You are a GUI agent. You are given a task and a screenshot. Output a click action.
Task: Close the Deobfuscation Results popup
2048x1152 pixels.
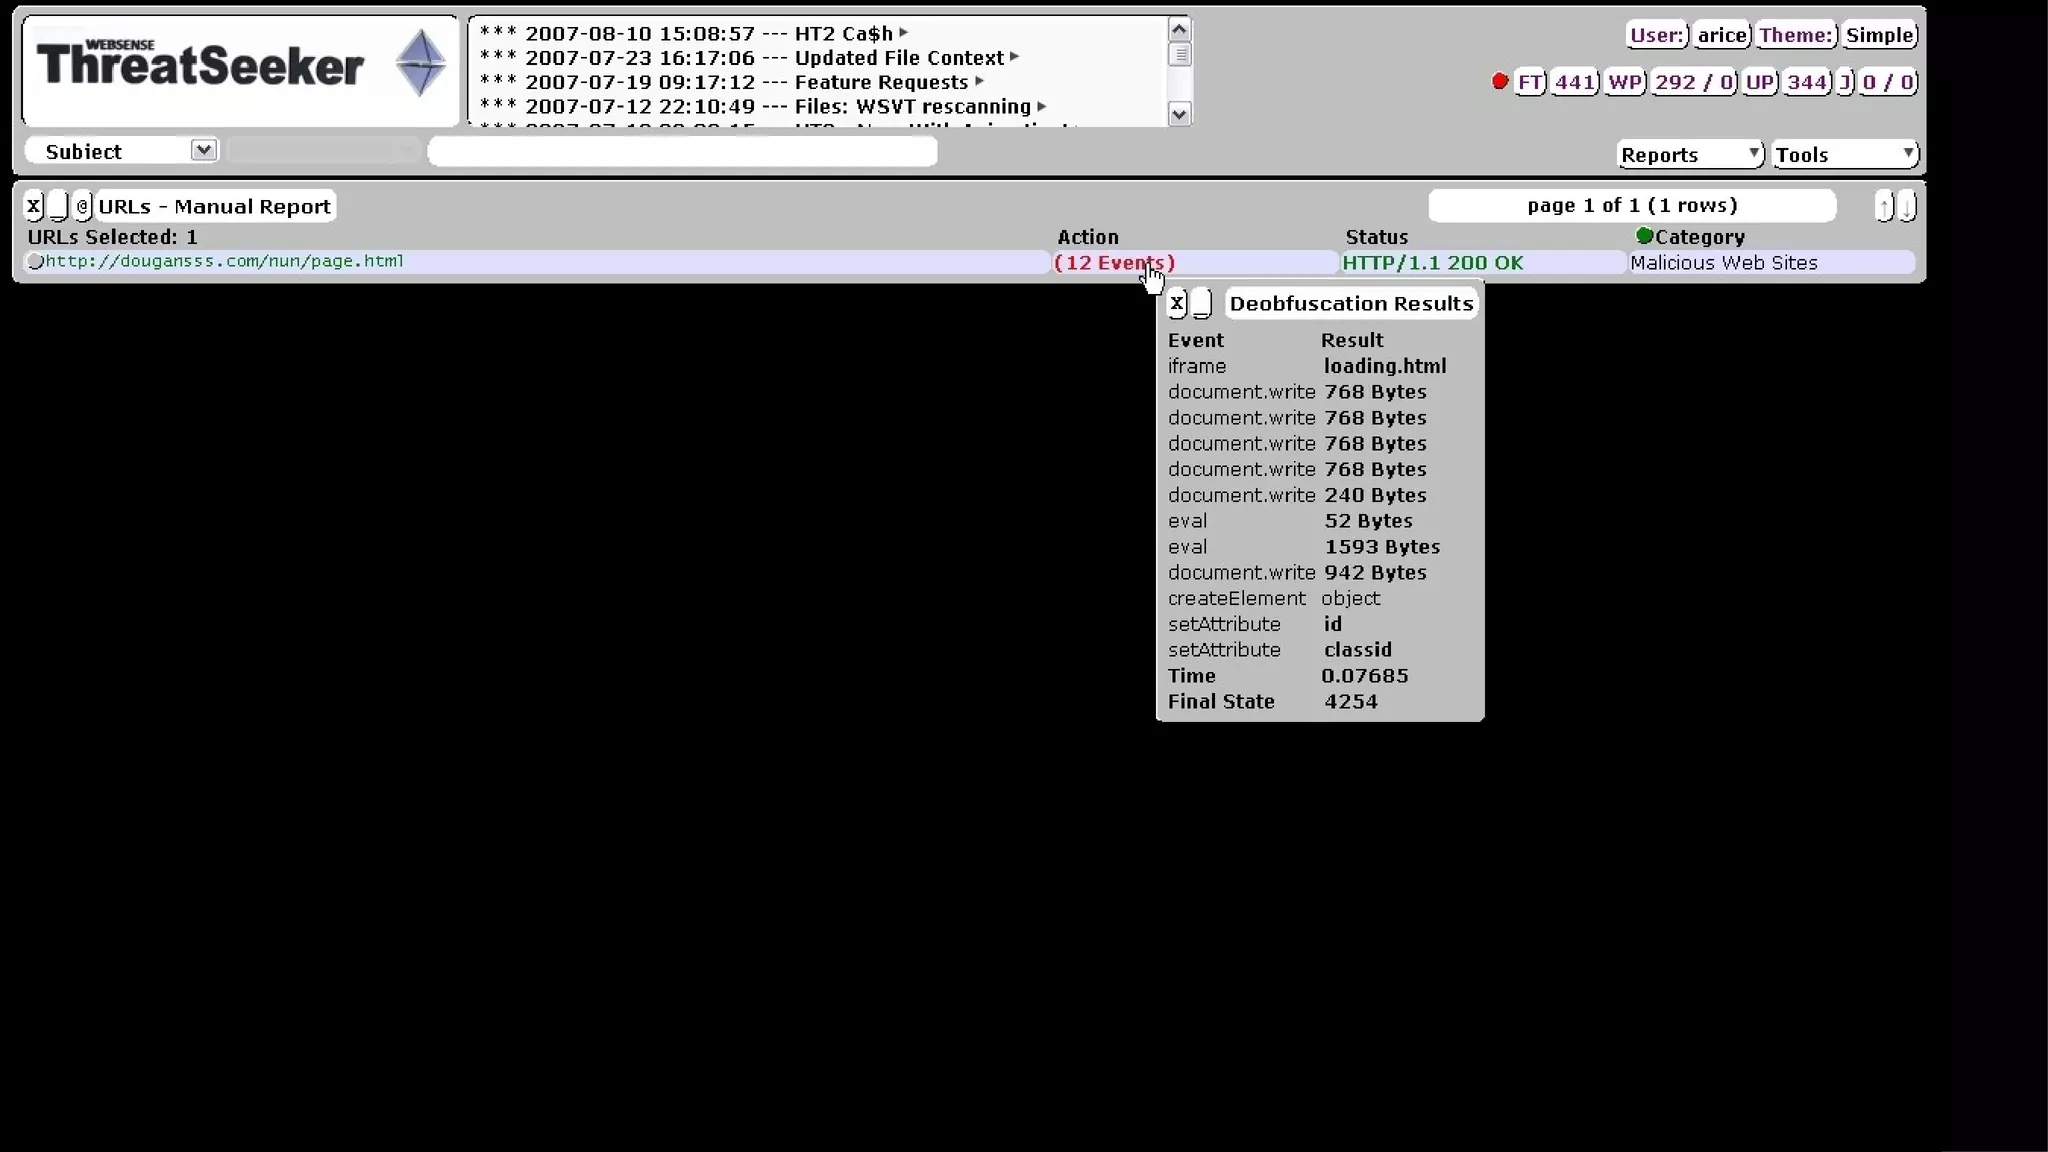tap(1177, 303)
